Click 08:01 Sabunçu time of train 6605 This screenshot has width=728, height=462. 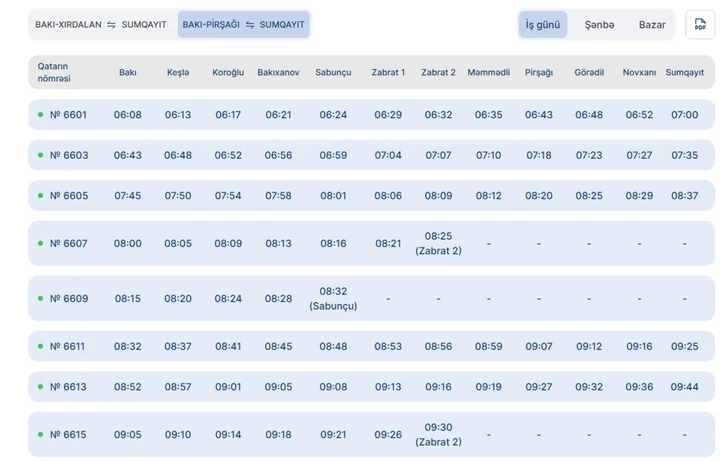pos(333,195)
